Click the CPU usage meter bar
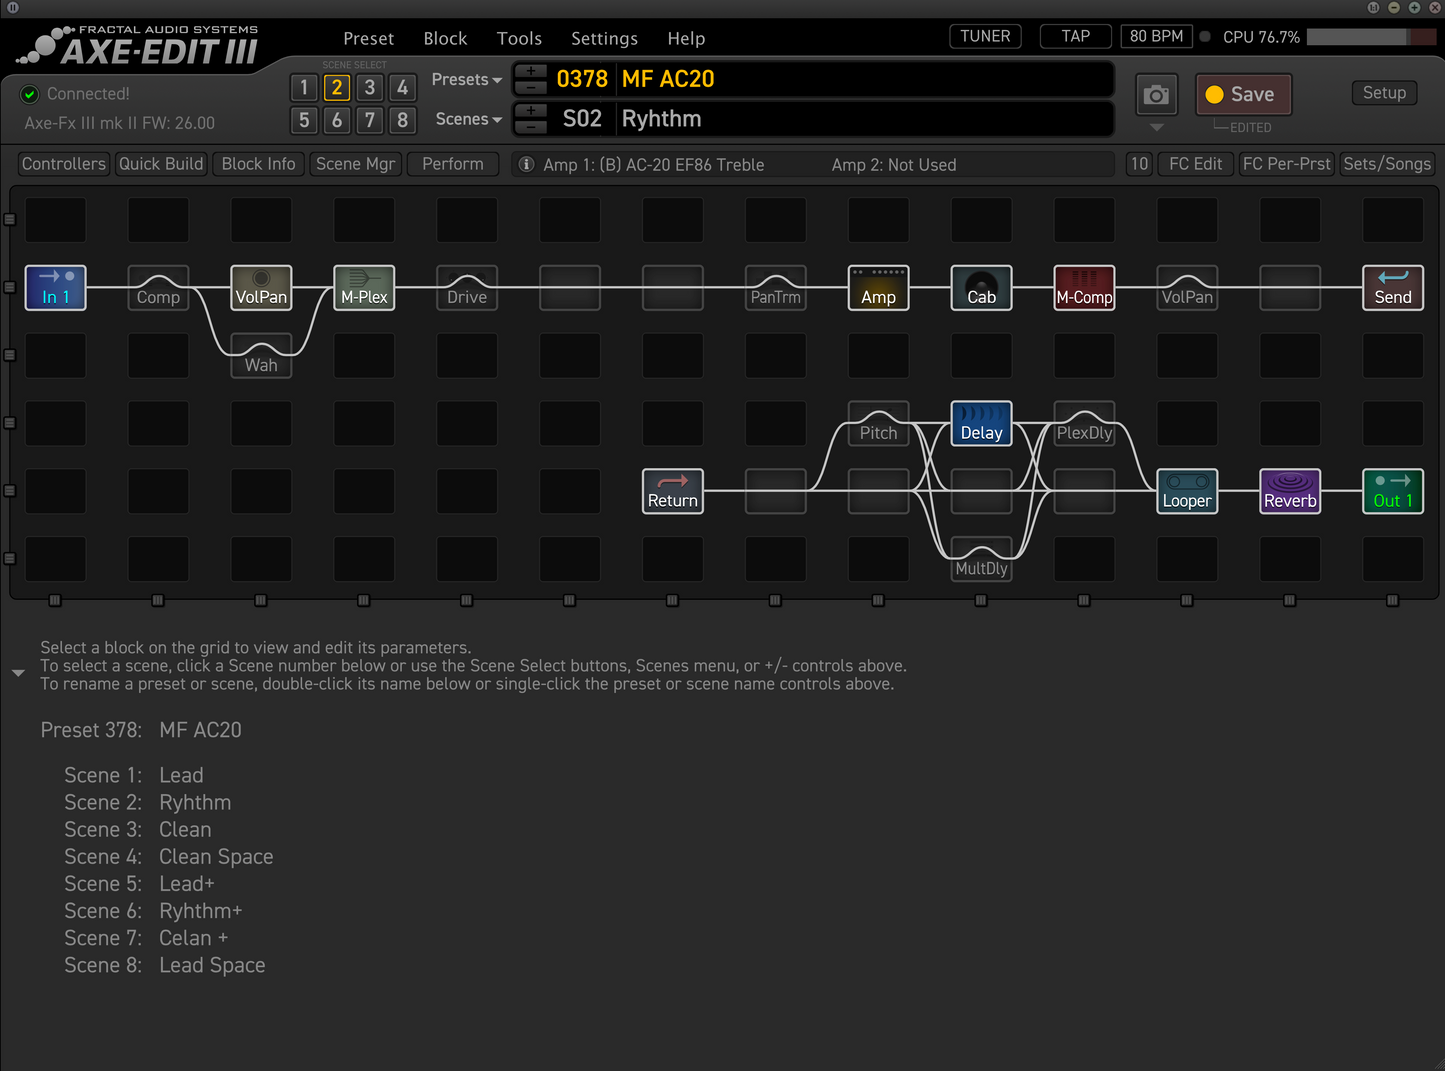Viewport: 1445px width, 1071px height. point(1372,37)
